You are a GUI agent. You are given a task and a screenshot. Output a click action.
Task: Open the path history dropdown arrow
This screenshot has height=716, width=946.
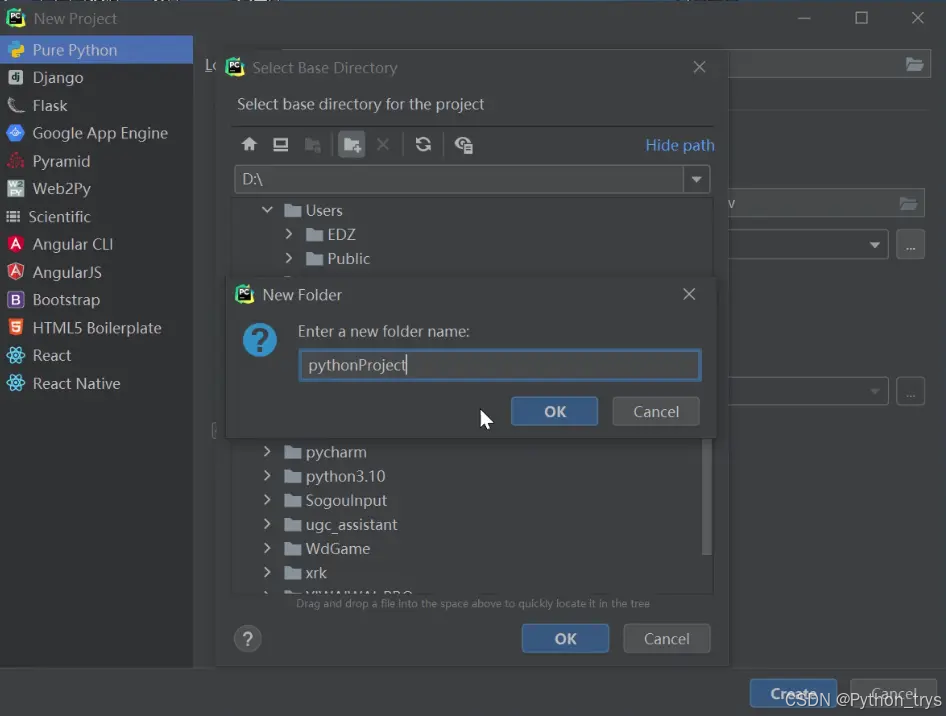696,179
